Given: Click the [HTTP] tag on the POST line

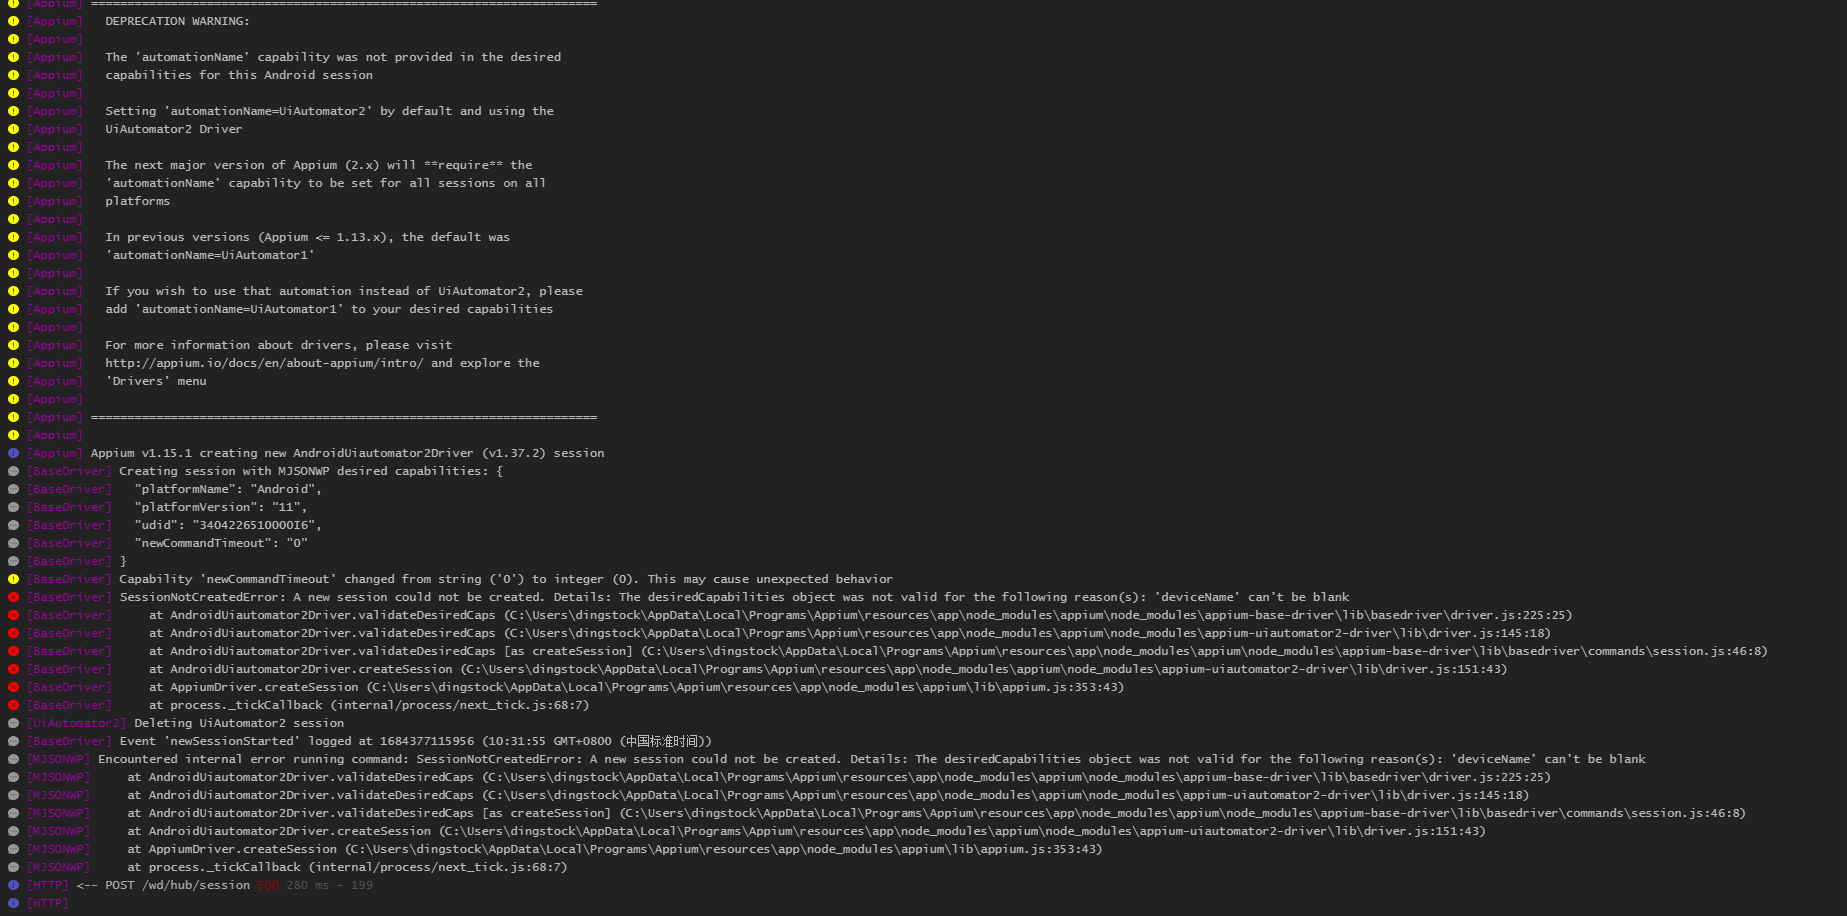Looking at the screenshot, I should point(48,885).
